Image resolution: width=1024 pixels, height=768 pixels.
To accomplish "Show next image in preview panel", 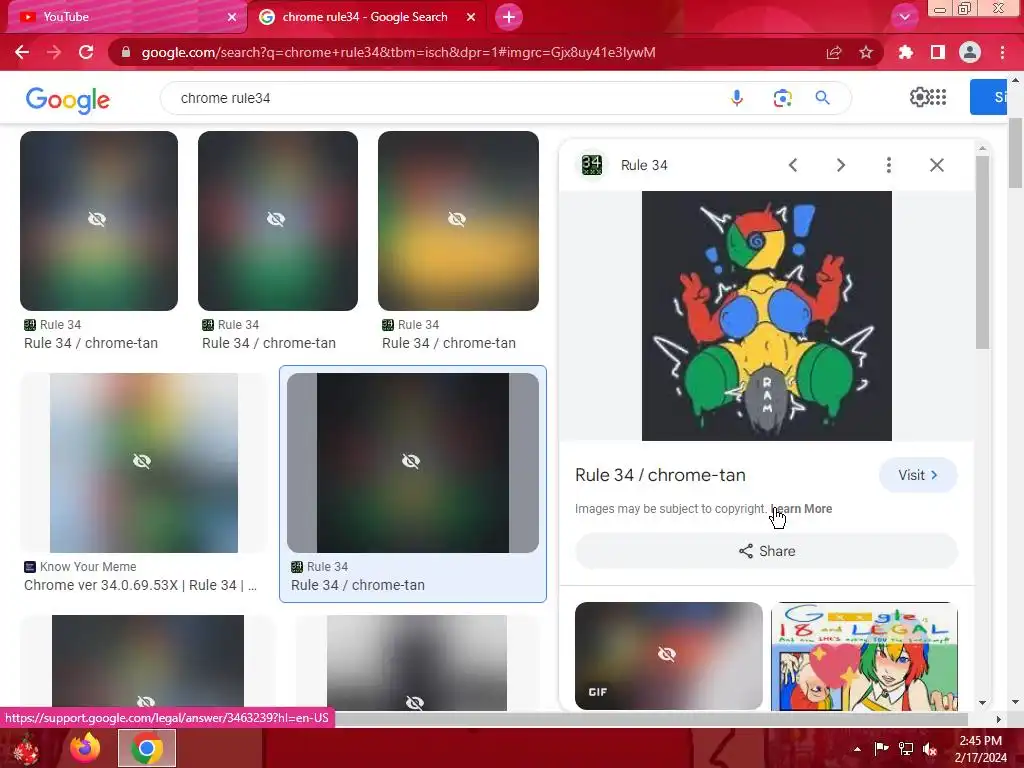I will [x=840, y=165].
